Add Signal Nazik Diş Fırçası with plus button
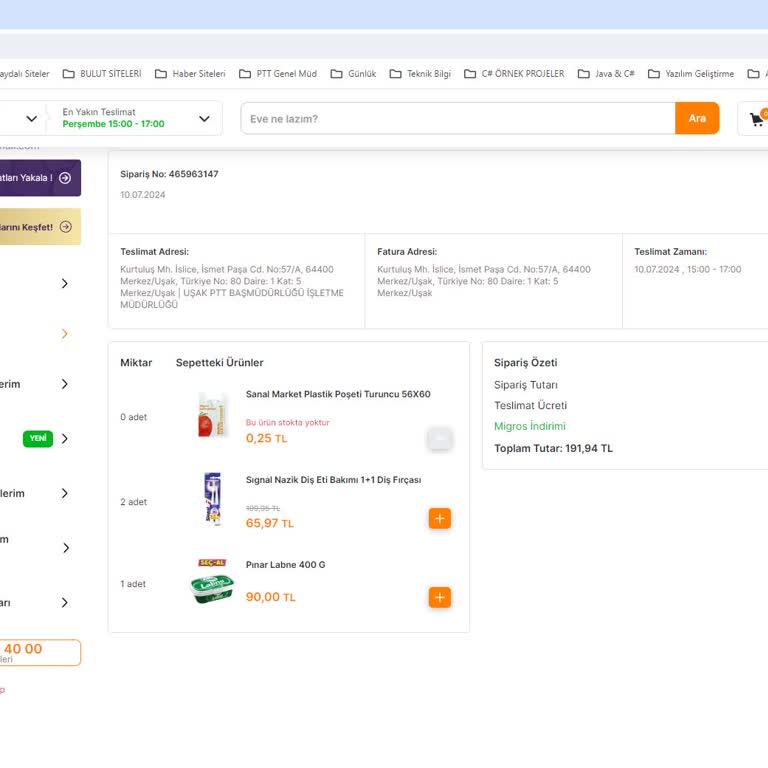 [x=439, y=518]
